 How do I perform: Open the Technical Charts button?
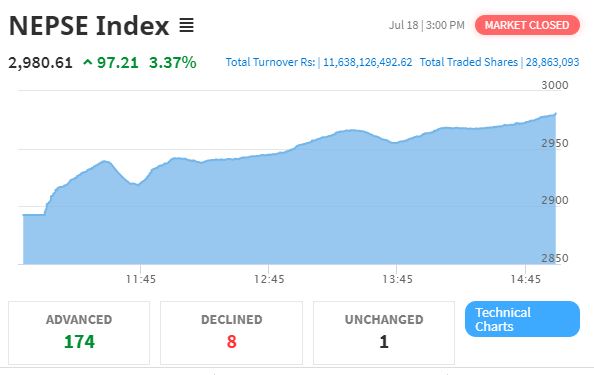point(522,319)
